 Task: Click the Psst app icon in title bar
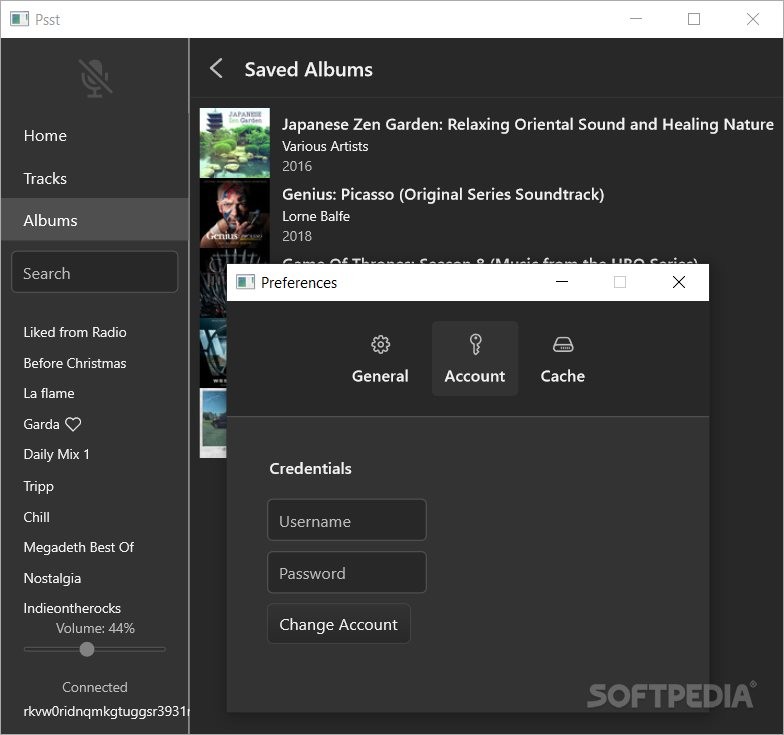pos(20,19)
